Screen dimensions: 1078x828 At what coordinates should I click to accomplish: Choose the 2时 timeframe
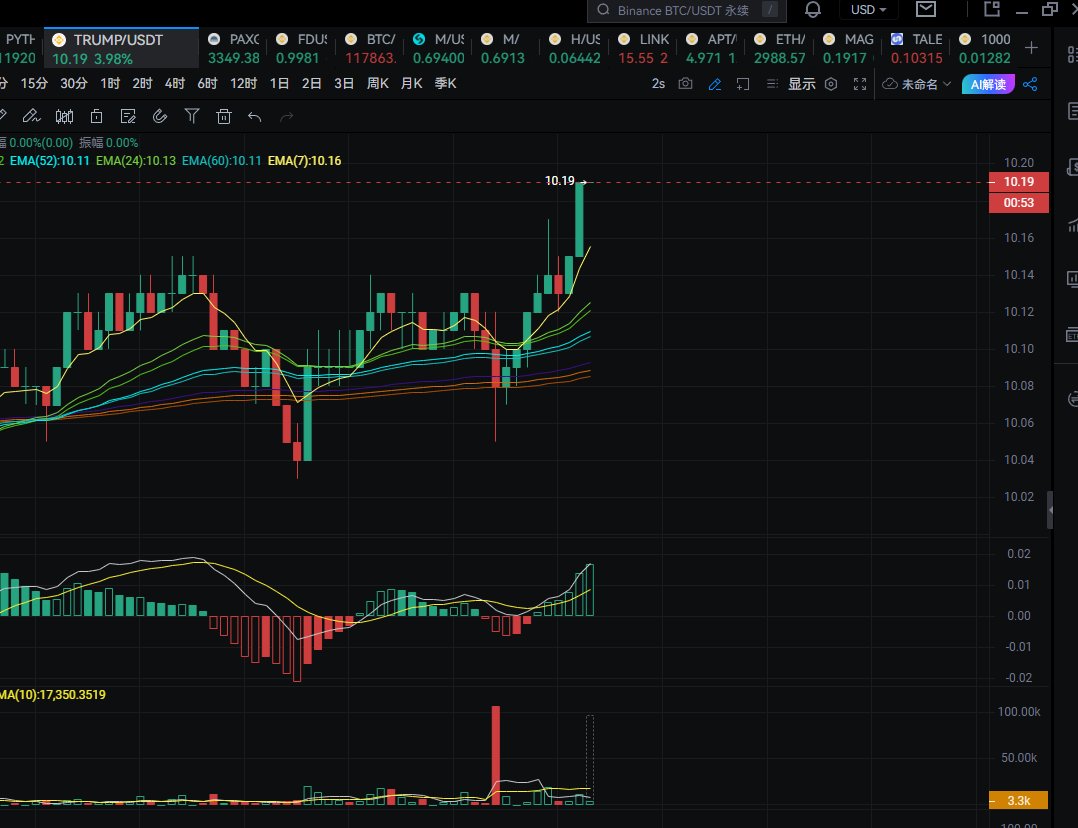tap(142, 84)
